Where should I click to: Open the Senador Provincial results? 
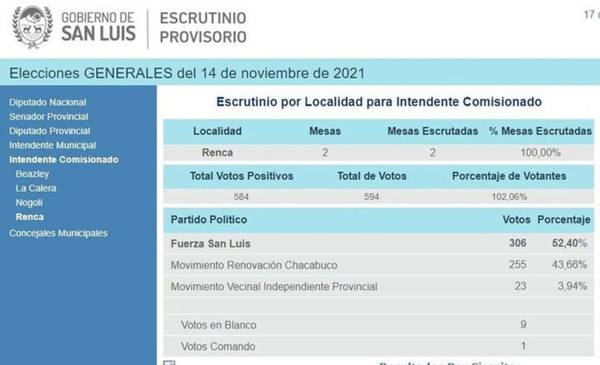click(x=49, y=116)
